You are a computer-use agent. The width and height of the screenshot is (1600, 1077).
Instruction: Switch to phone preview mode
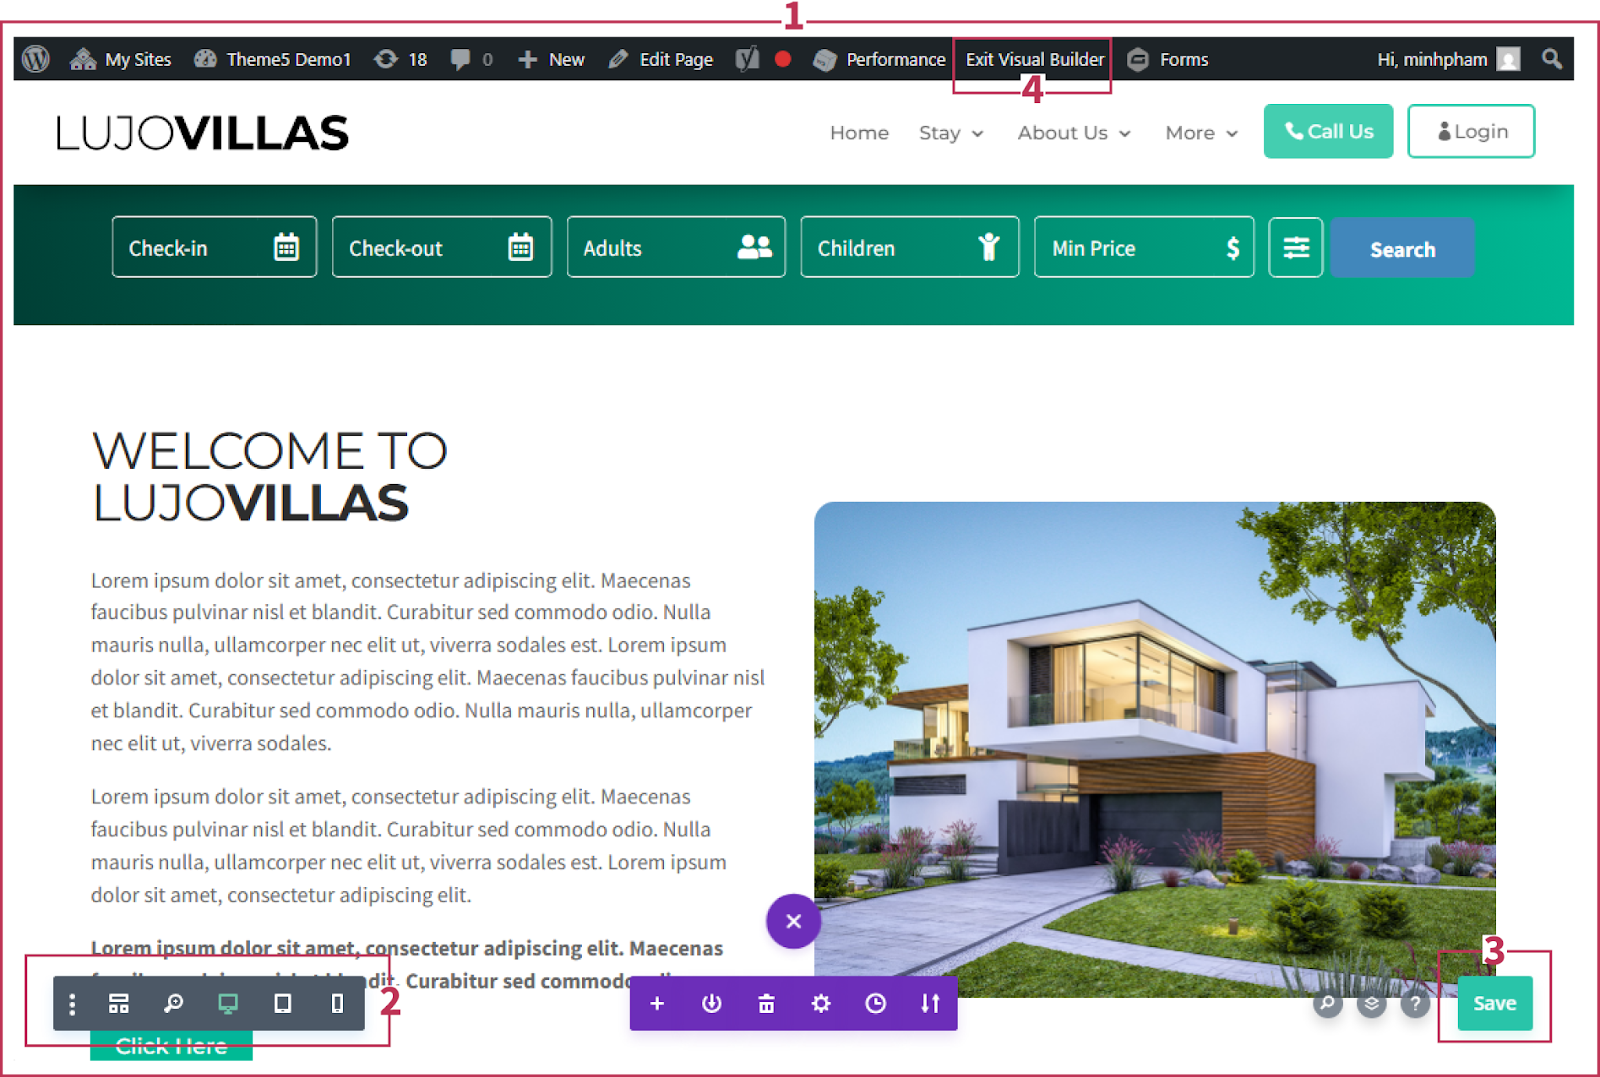[337, 1003]
